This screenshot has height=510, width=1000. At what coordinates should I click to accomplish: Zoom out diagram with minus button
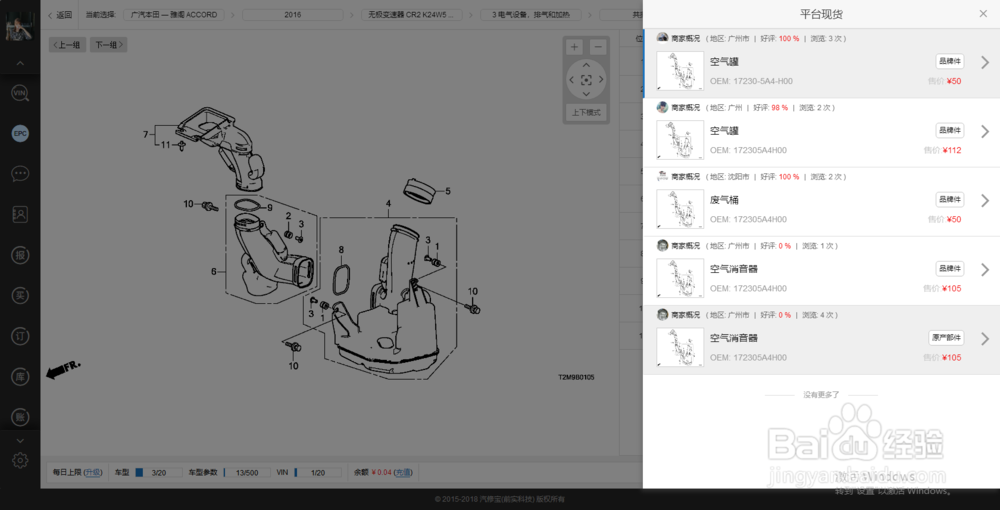(x=598, y=47)
